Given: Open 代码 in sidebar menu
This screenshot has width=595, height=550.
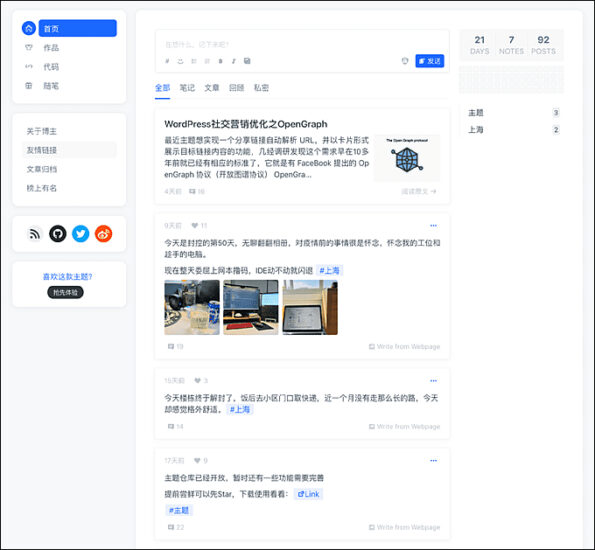Looking at the screenshot, I should [51, 67].
